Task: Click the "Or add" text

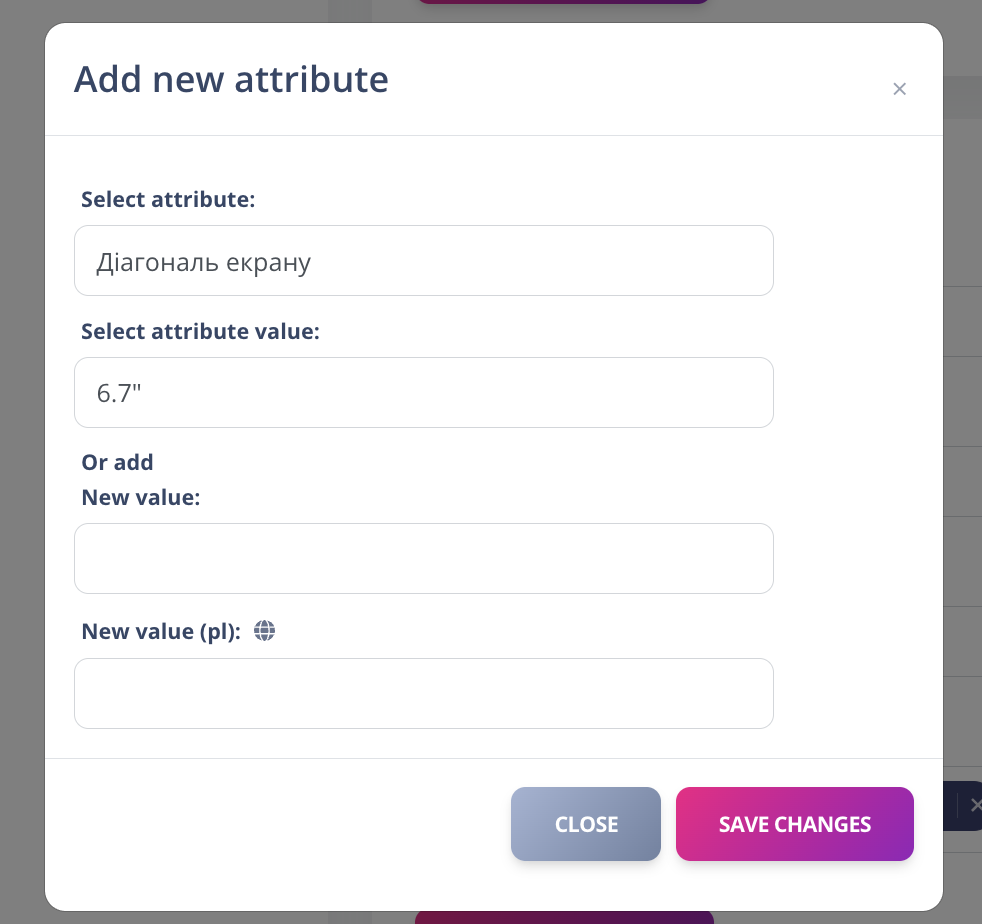Action: tap(117, 462)
